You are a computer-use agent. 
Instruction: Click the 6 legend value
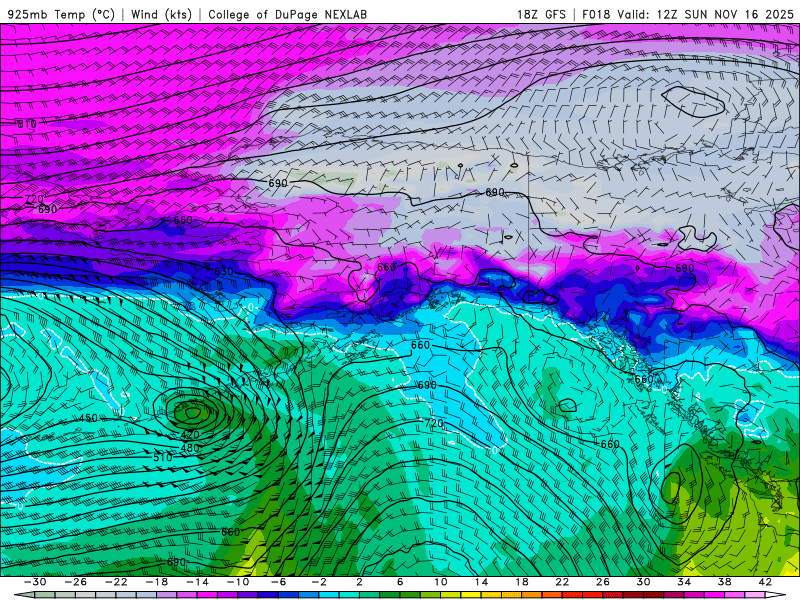[x=400, y=582]
